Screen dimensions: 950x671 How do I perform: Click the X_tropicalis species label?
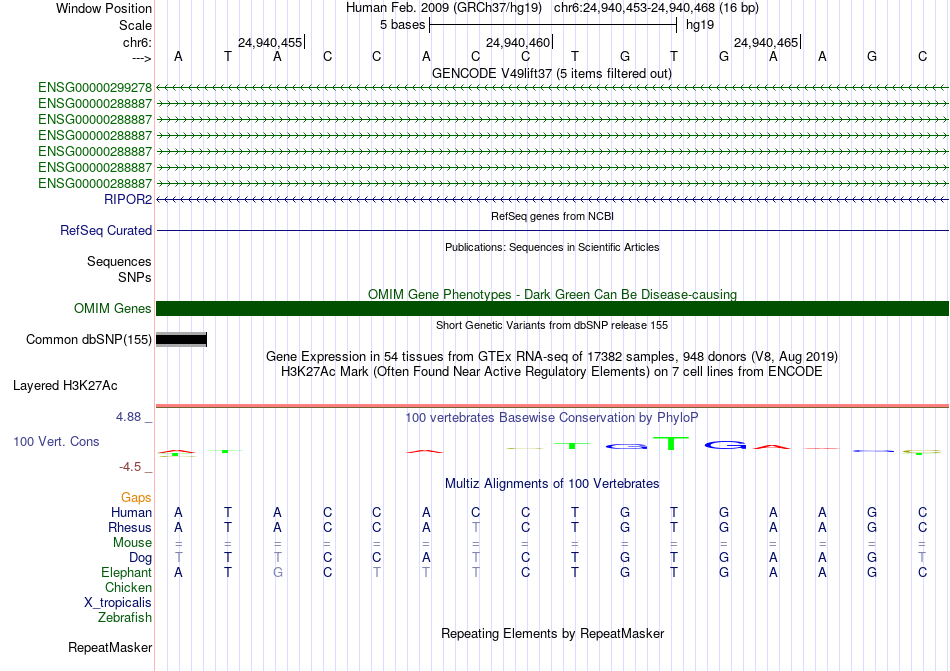pos(118,603)
